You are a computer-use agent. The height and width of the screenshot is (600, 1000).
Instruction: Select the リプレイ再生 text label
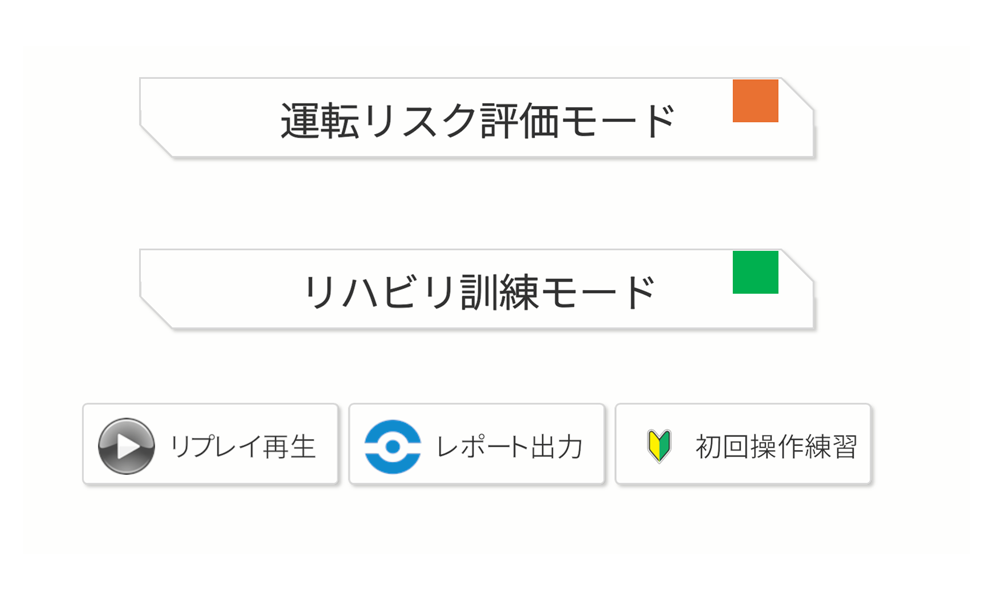click(x=243, y=447)
